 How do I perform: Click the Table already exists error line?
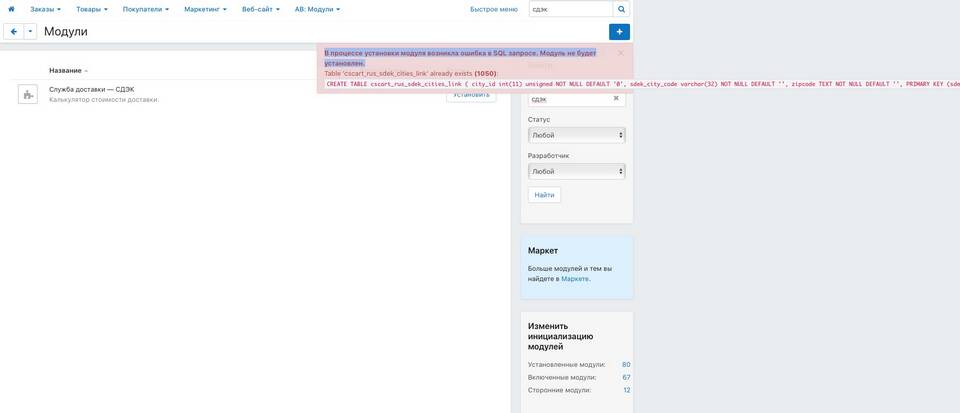[x=410, y=73]
